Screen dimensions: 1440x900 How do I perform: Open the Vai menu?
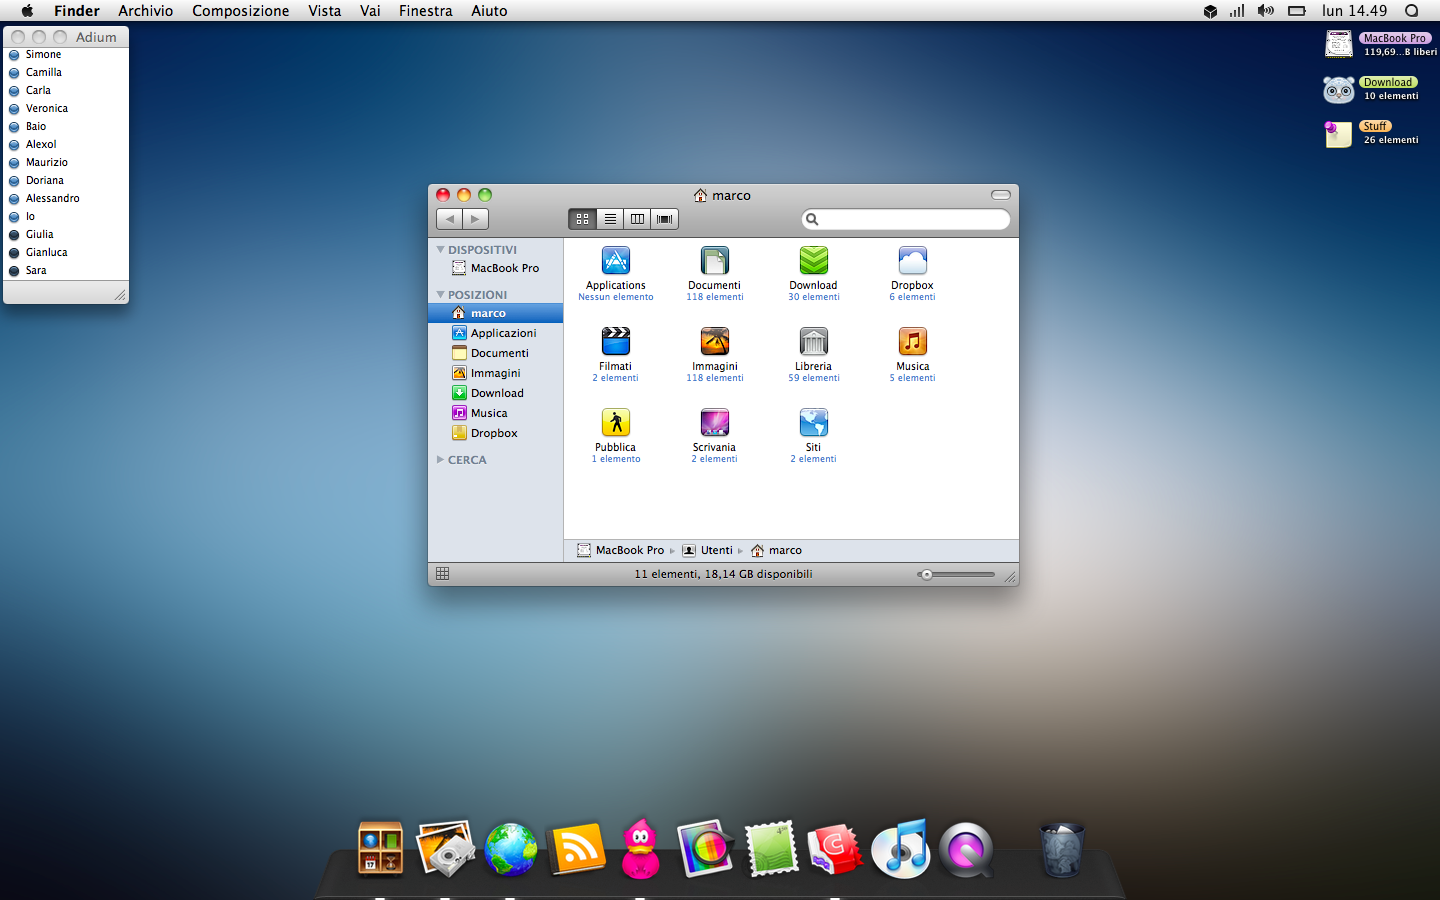tap(370, 11)
